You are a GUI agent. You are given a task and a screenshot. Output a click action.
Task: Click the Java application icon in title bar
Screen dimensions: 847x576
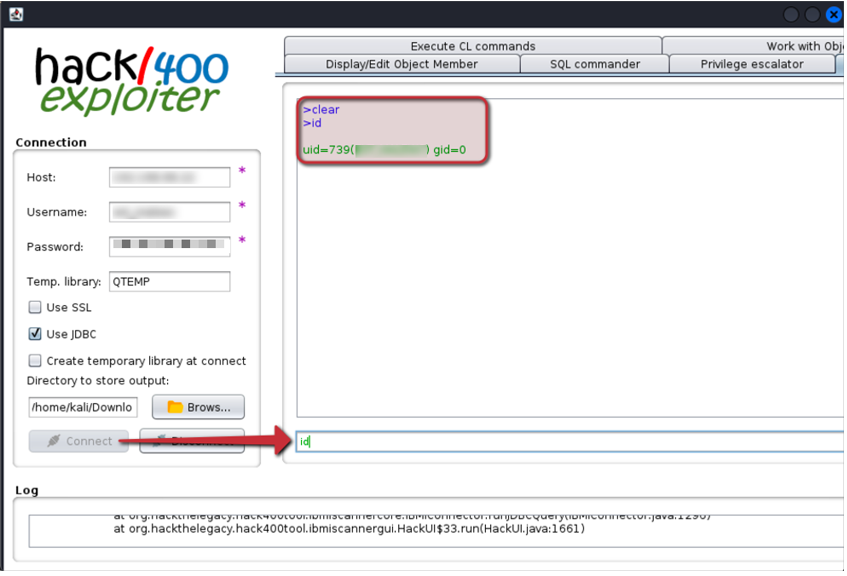tap(16, 14)
